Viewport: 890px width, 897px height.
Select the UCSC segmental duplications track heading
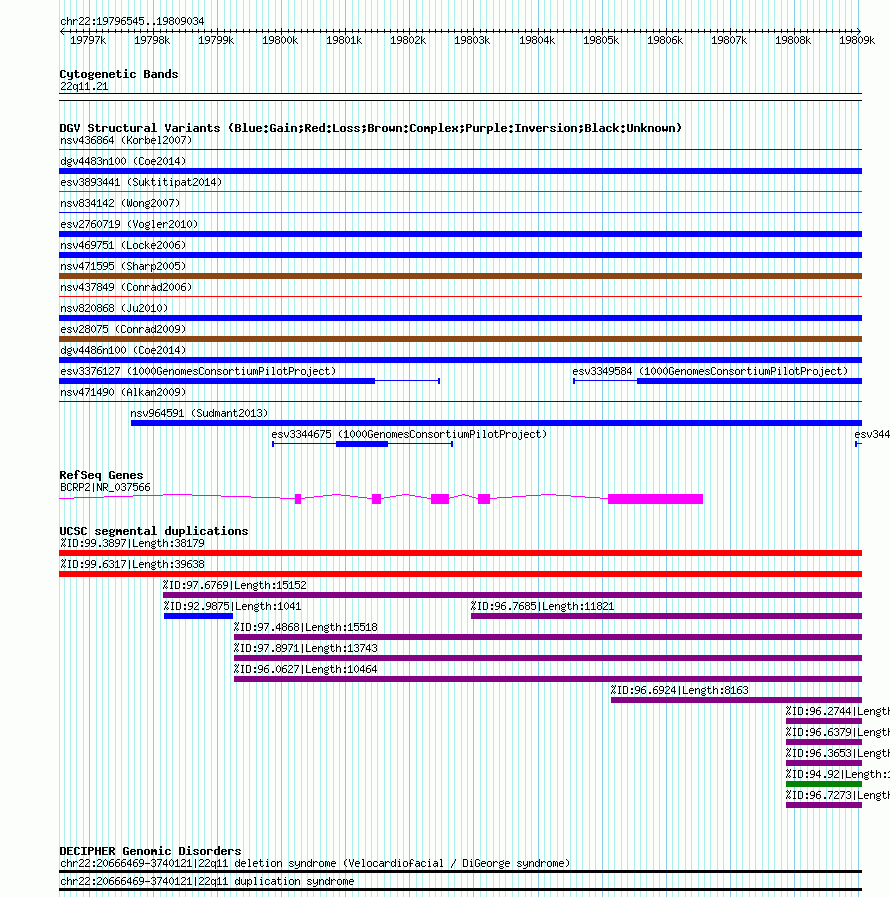(154, 531)
